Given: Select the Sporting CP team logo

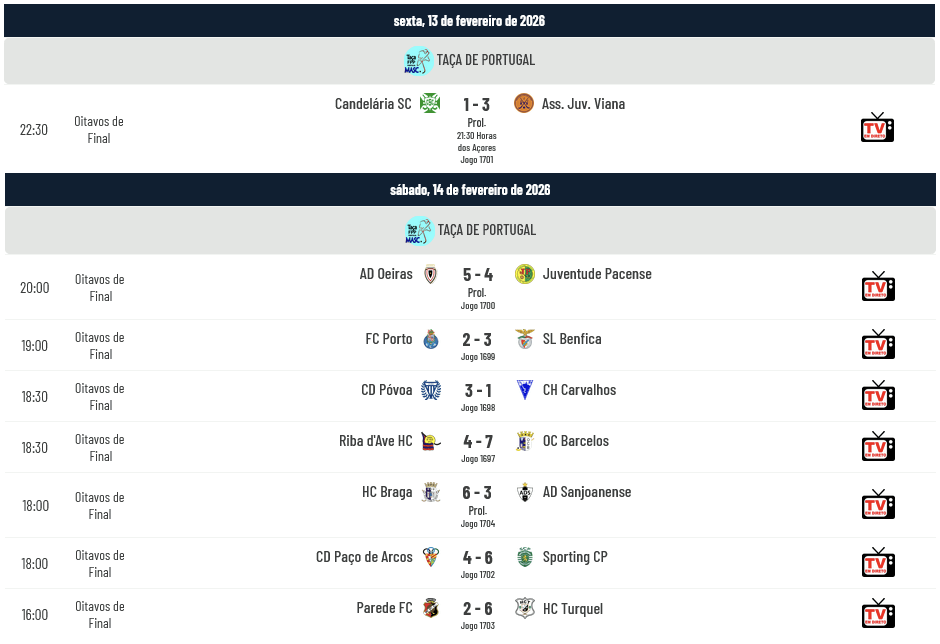Looking at the screenshot, I should tap(525, 557).
